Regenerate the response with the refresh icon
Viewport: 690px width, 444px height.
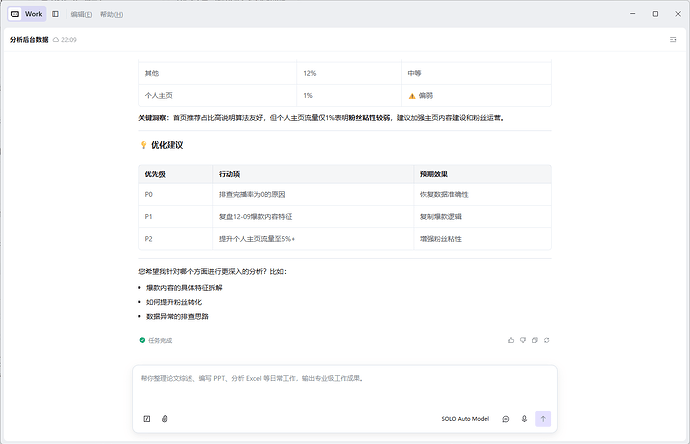click(547, 340)
